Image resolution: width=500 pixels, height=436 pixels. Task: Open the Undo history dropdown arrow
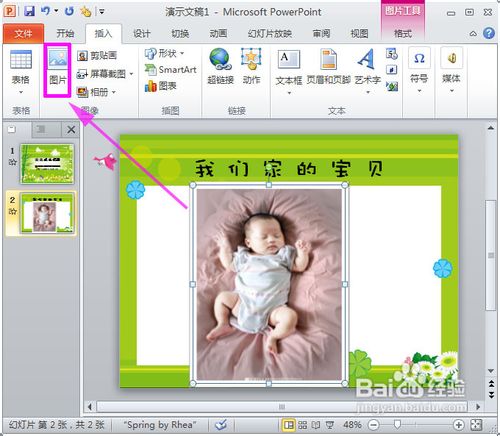tap(56, 11)
